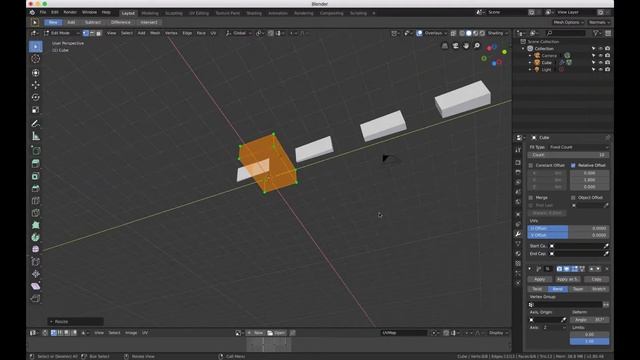The height and width of the screenshot is (360, 640).
Task: Select the Cursor tool in the left toolbar
Action: 36,59
